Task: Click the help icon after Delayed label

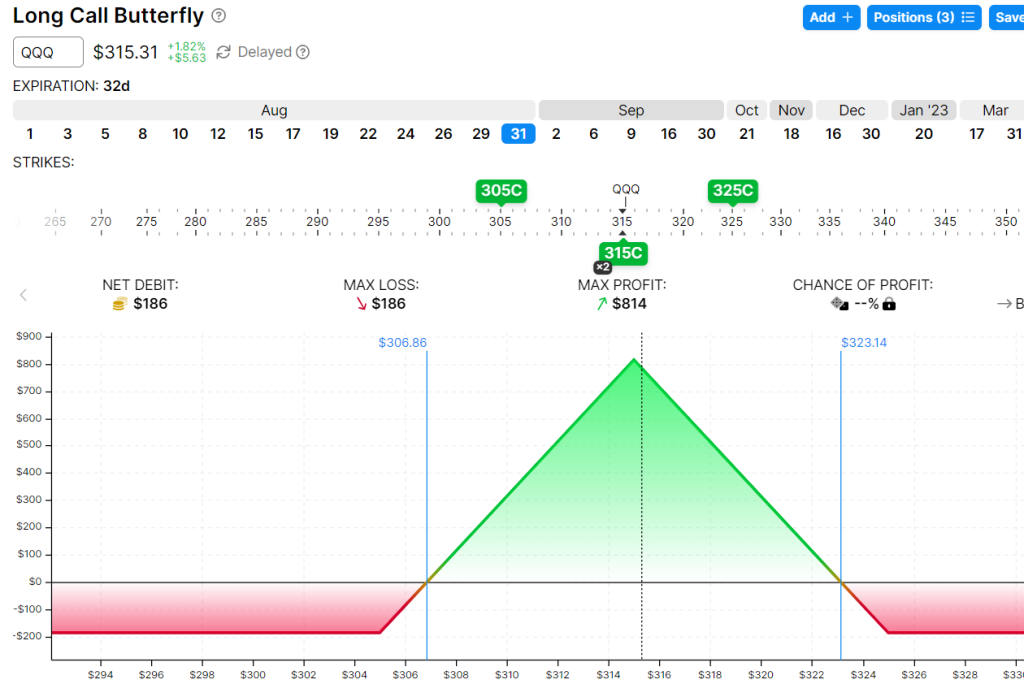Action: (x=303, y=52)
